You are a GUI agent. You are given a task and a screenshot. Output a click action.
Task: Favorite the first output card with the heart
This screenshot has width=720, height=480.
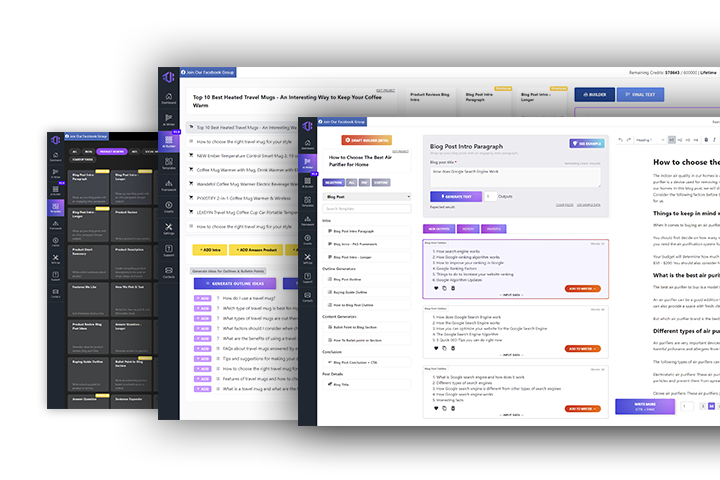point(436,288)
